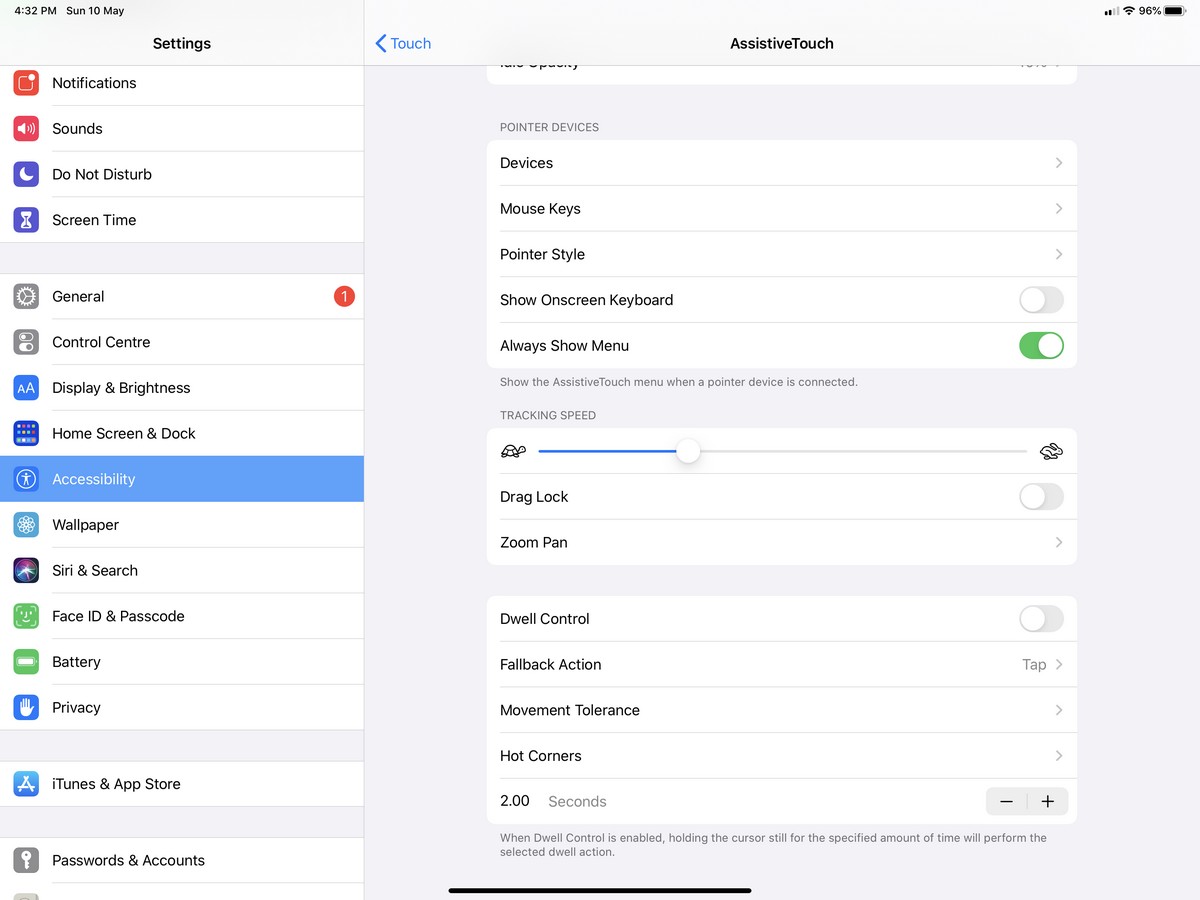Tap the 96% battery percentage text

(1150, 11)
